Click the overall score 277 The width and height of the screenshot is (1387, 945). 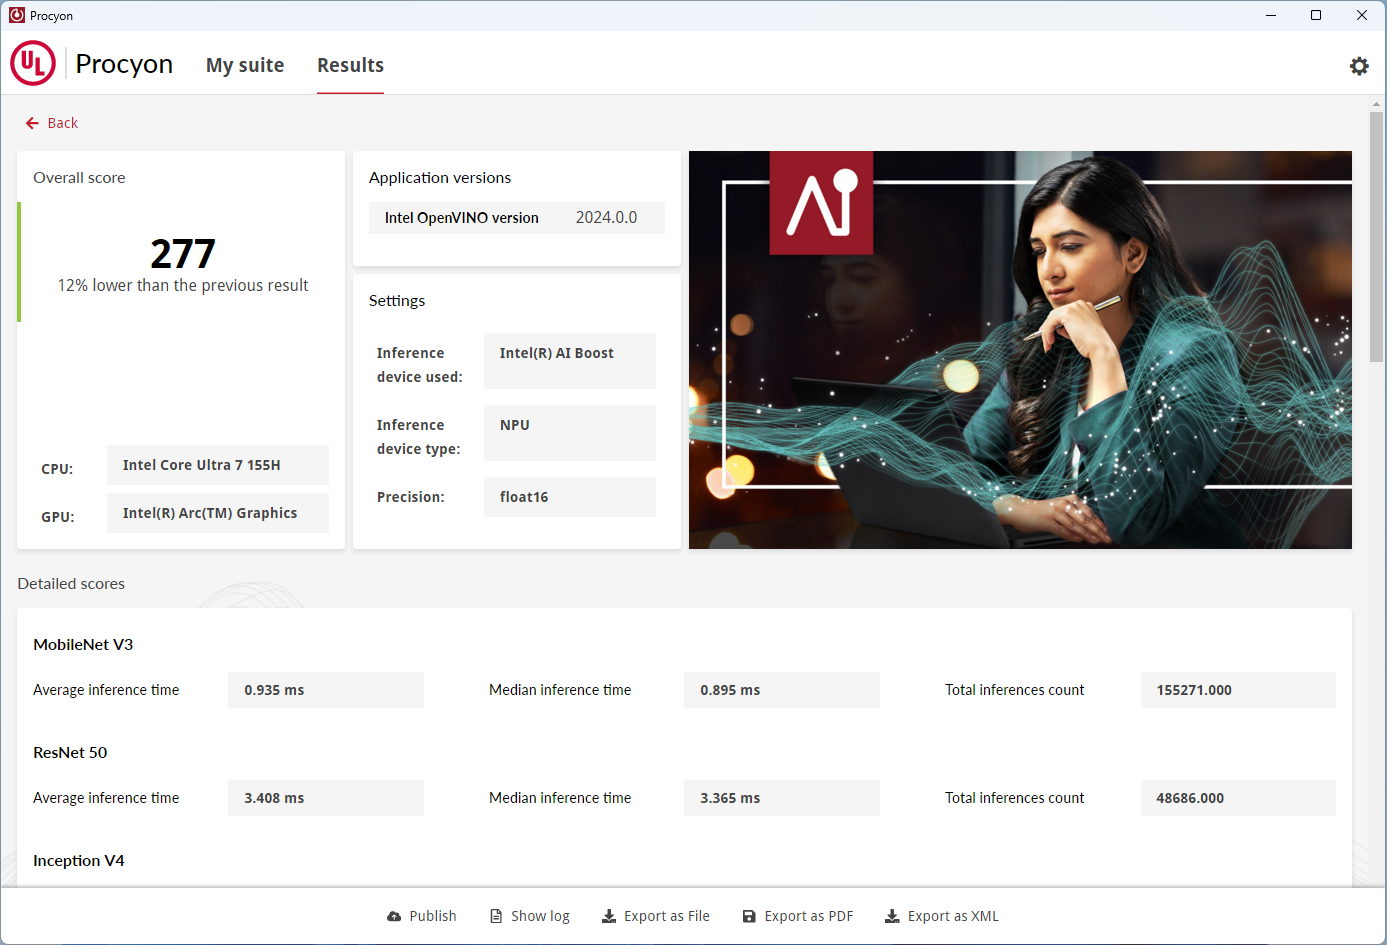(x=183, y=253)
